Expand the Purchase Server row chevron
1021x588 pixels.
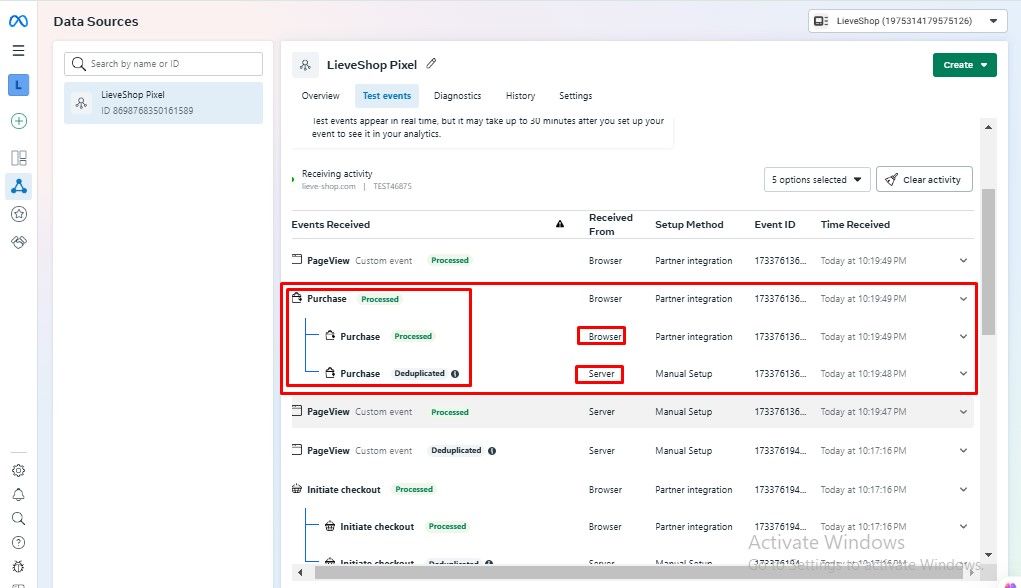(x=964, y=374)
